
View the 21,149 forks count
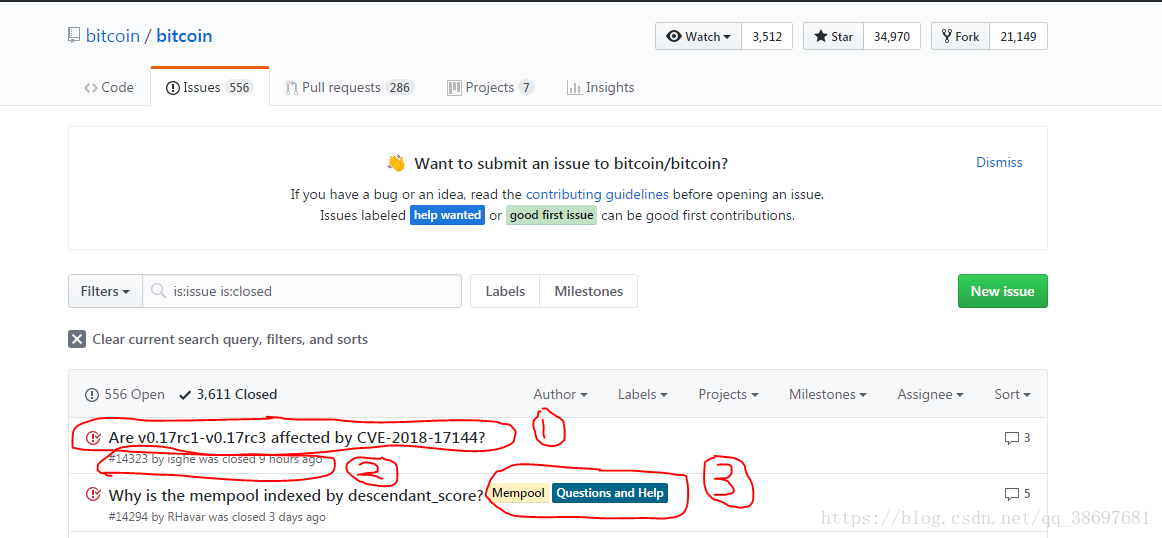click(1018, 36)
